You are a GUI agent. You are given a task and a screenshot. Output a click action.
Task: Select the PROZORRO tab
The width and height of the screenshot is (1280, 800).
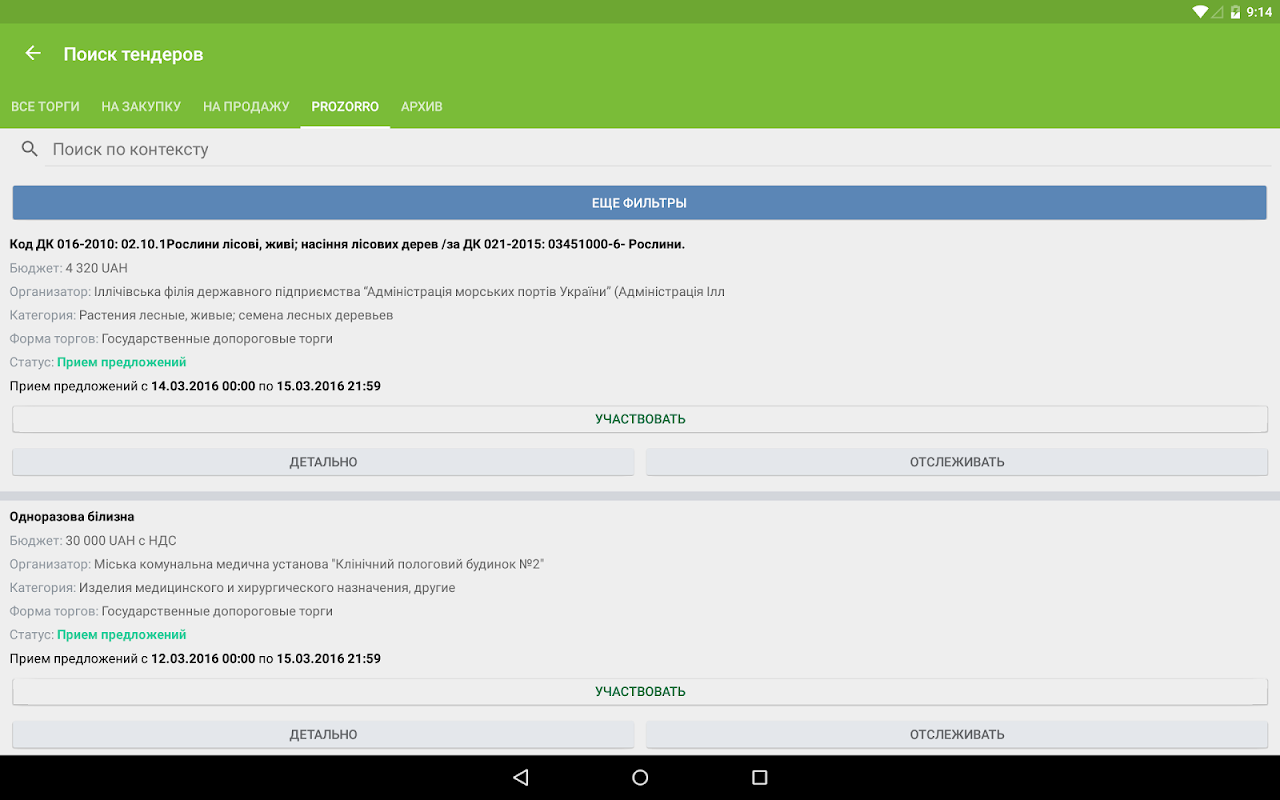[345, 106]
